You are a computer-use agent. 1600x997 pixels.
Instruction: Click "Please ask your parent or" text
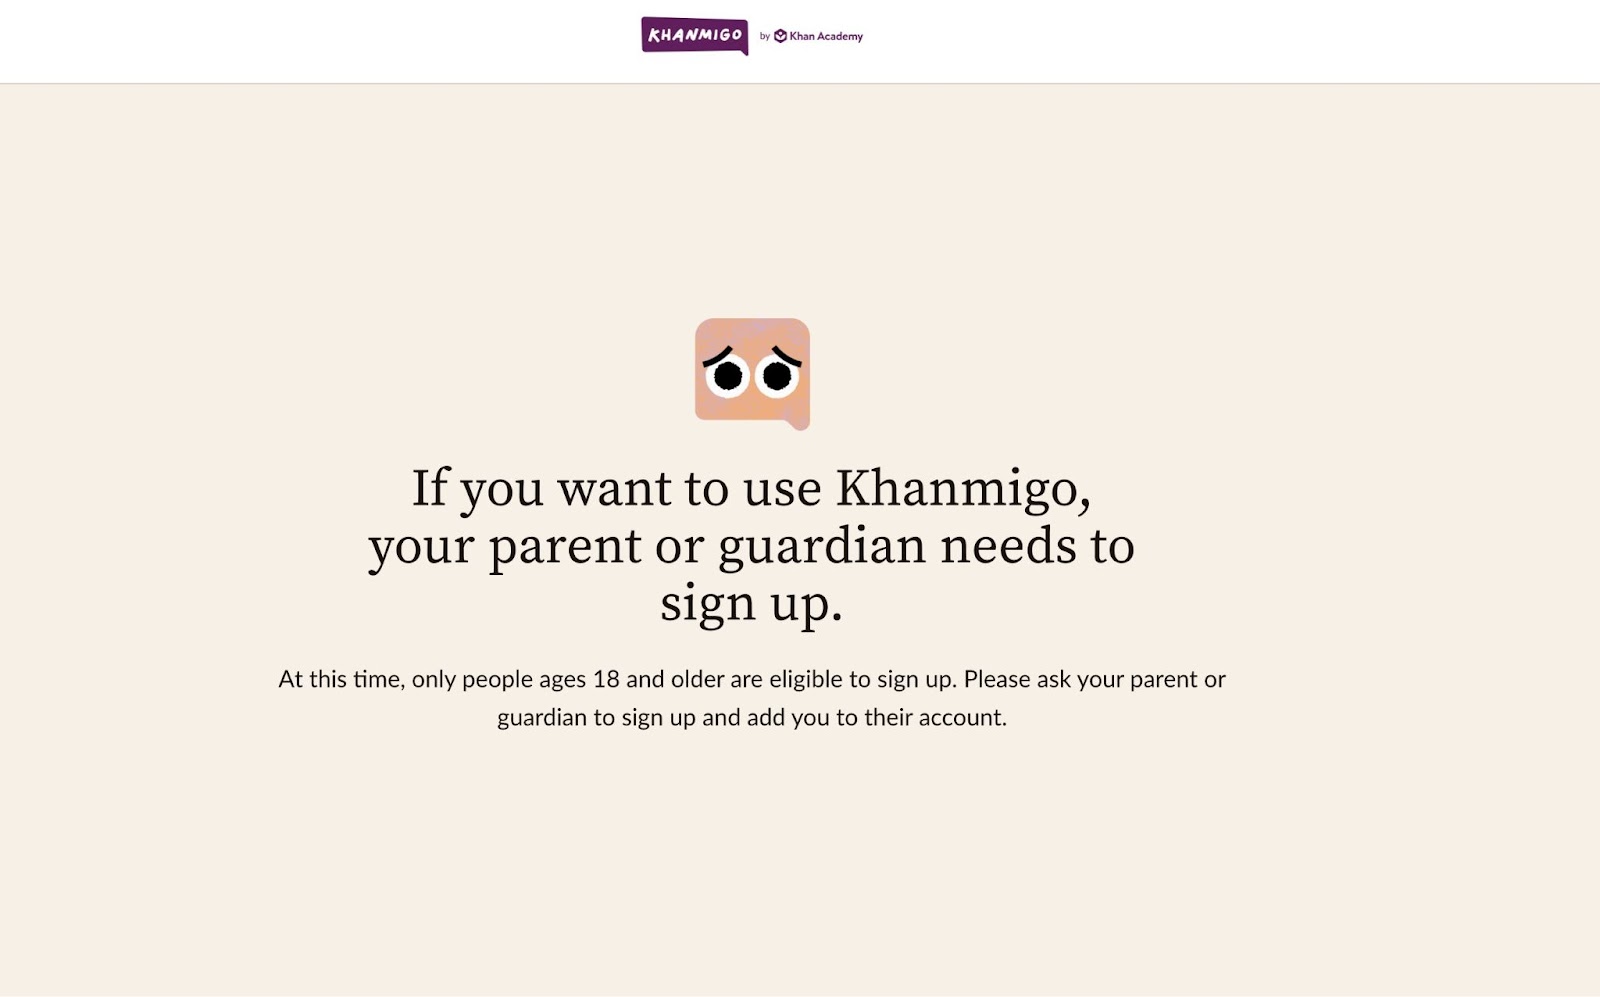(1094, 679)
